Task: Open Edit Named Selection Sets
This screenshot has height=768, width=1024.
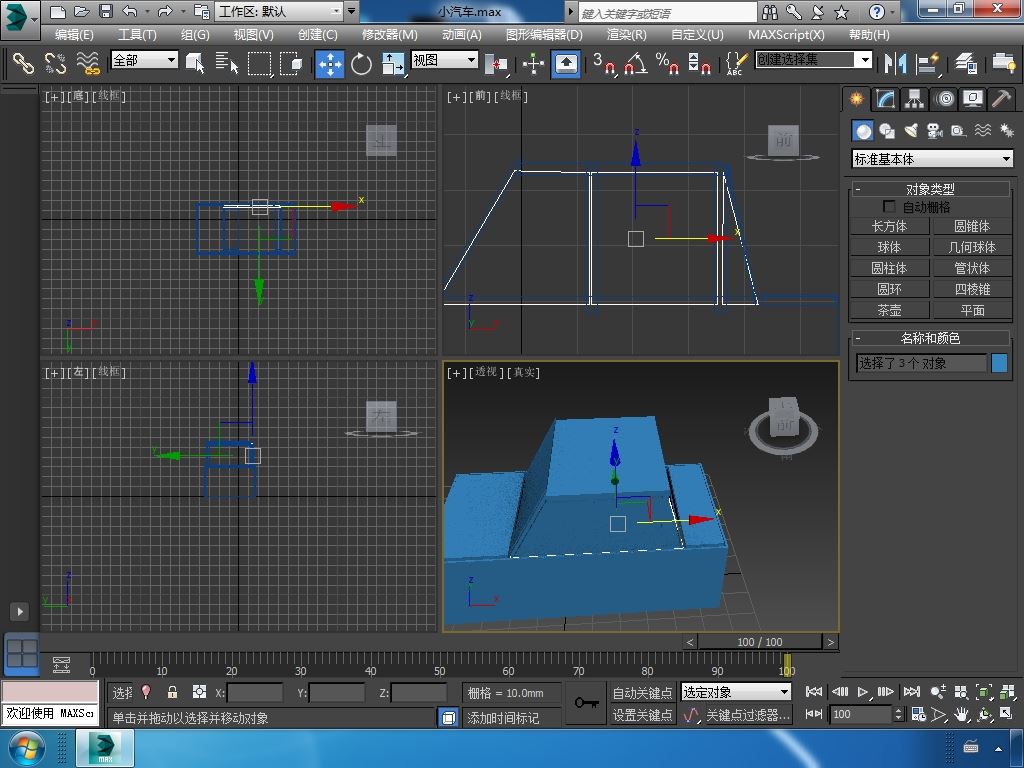Action: pyautogui.click(x=736, y=63)
